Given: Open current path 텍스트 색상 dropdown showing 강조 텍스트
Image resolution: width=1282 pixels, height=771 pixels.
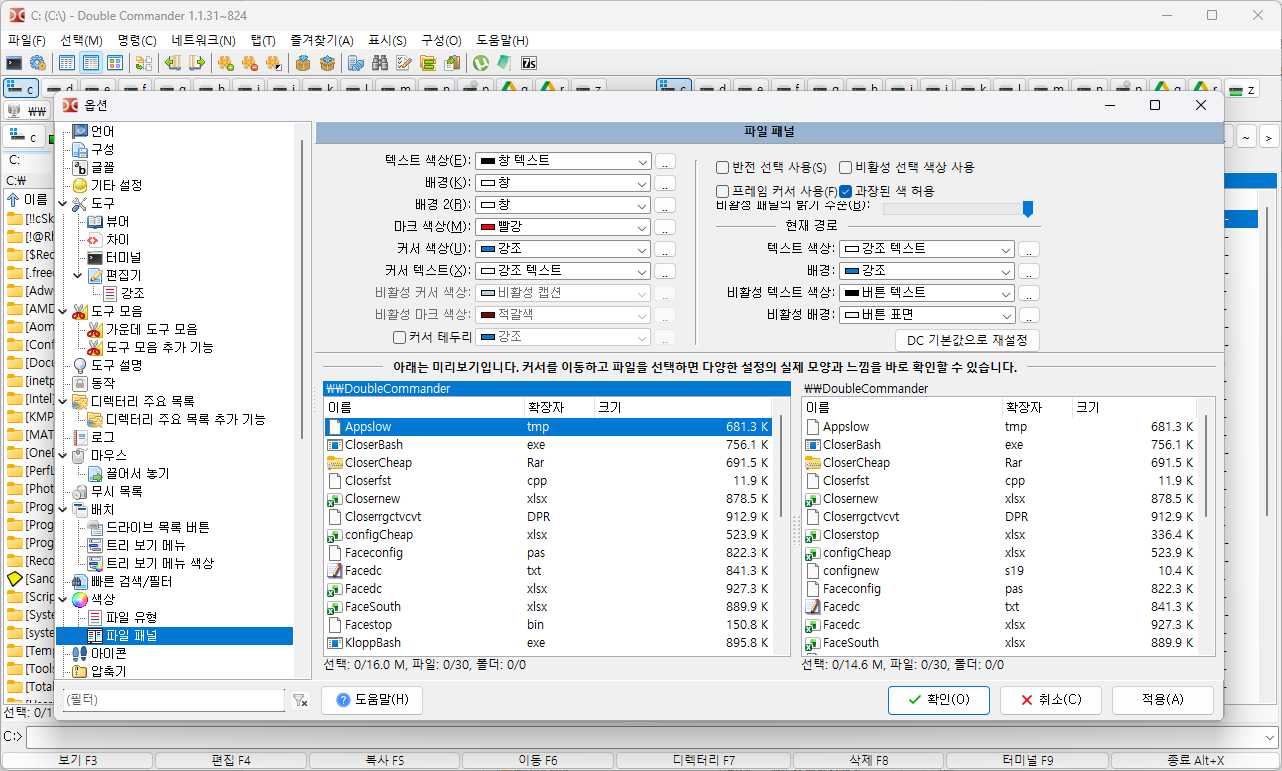Looking at the screenshot, I should point(927,249).
